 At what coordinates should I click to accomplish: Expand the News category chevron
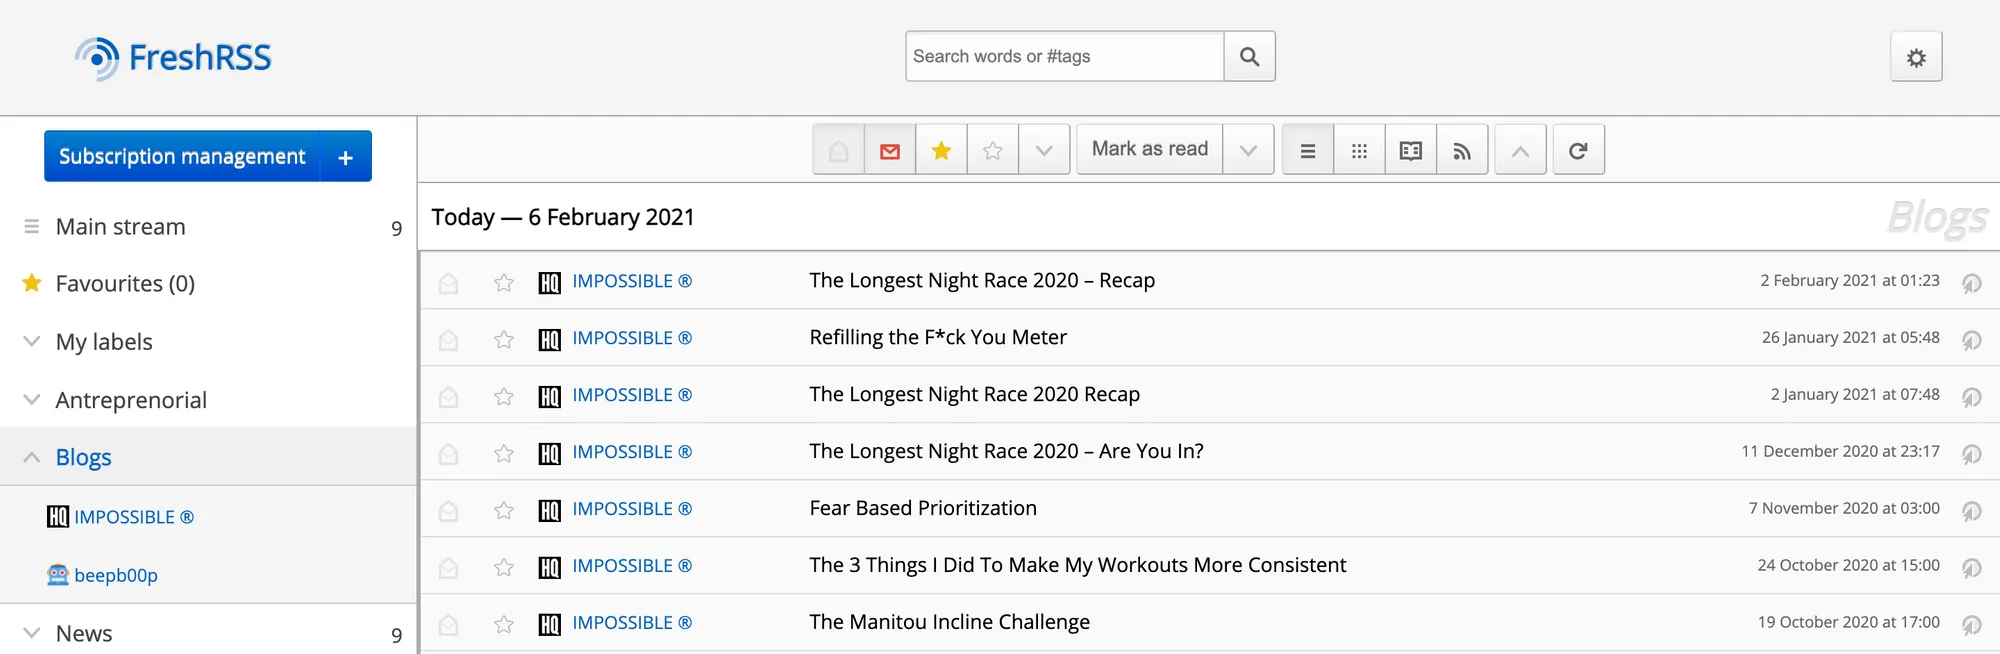tap(32, 633)
